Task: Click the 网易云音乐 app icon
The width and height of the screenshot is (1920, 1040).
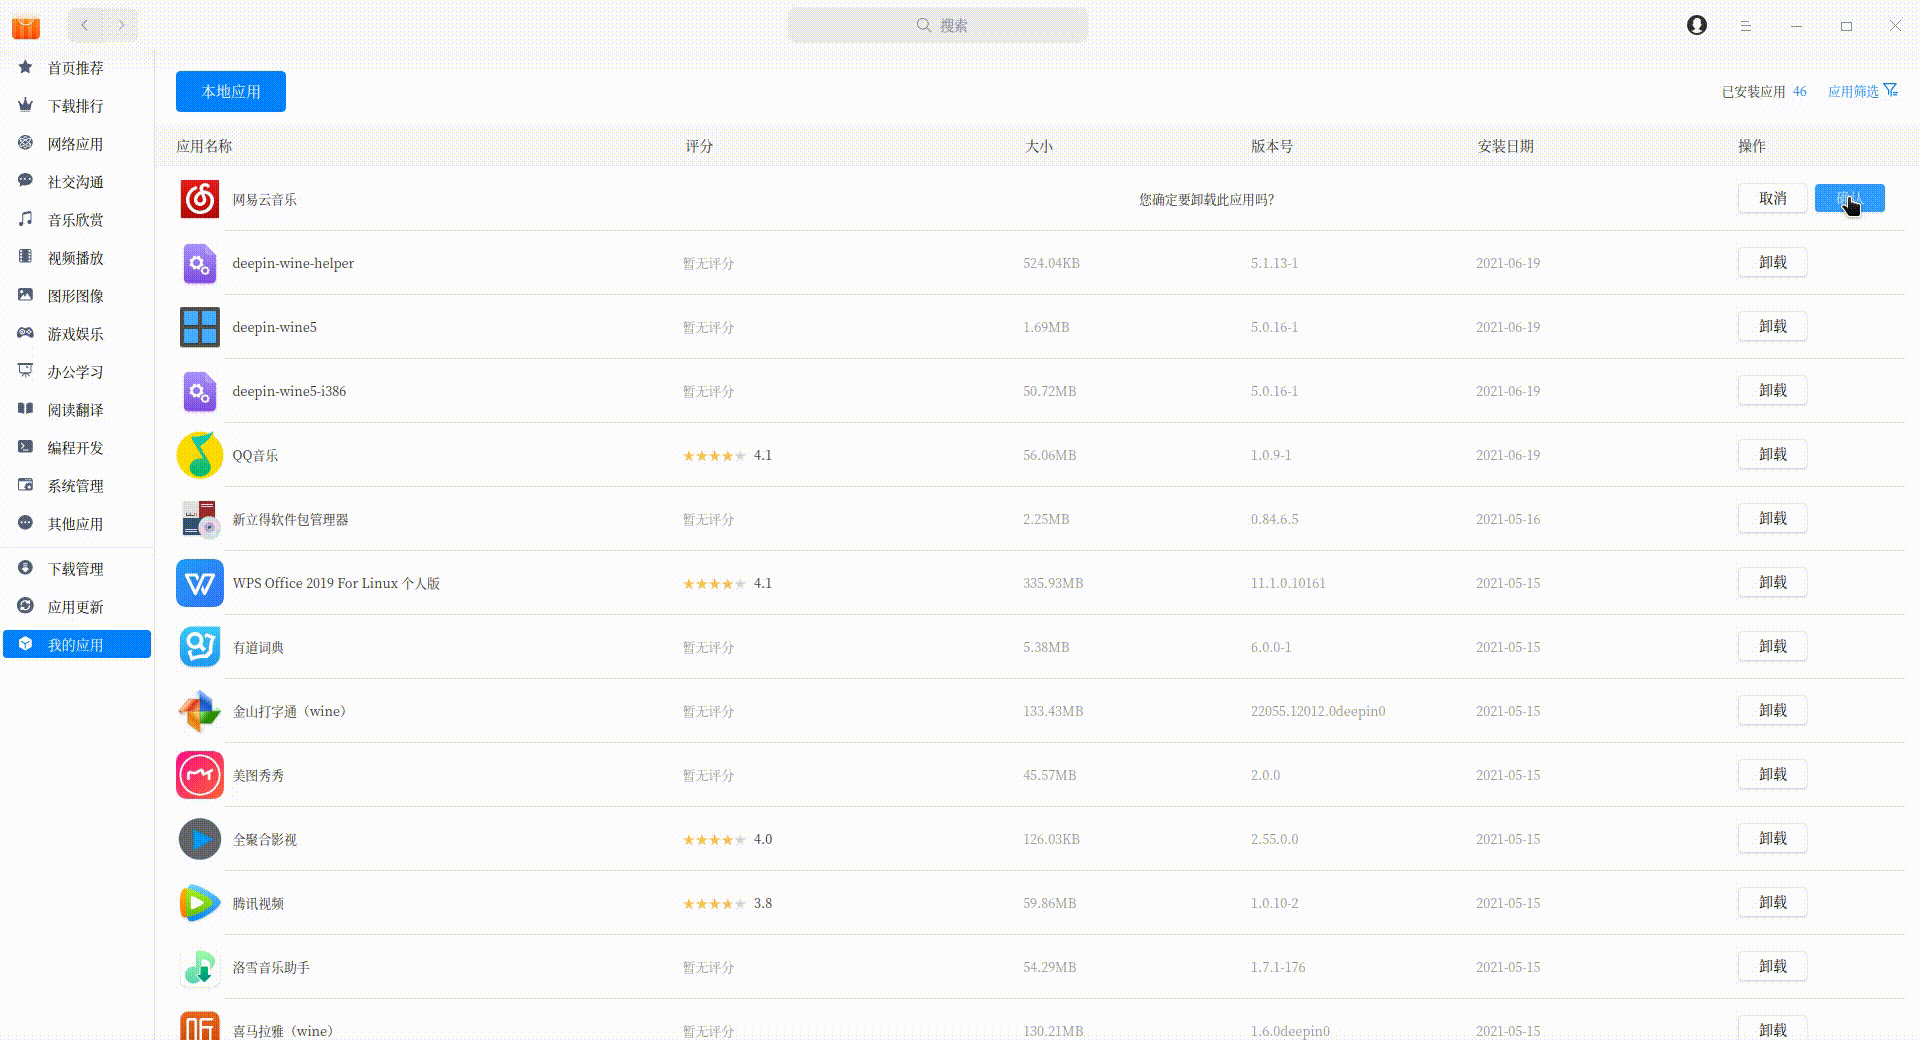Action: click(x=200, y=199)
